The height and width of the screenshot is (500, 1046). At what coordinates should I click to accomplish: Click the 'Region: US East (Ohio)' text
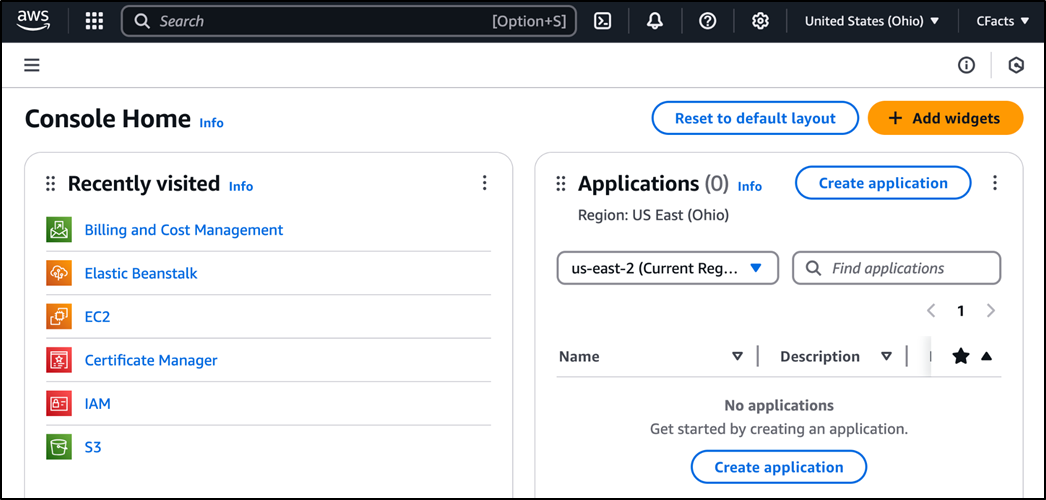point(653,215)
